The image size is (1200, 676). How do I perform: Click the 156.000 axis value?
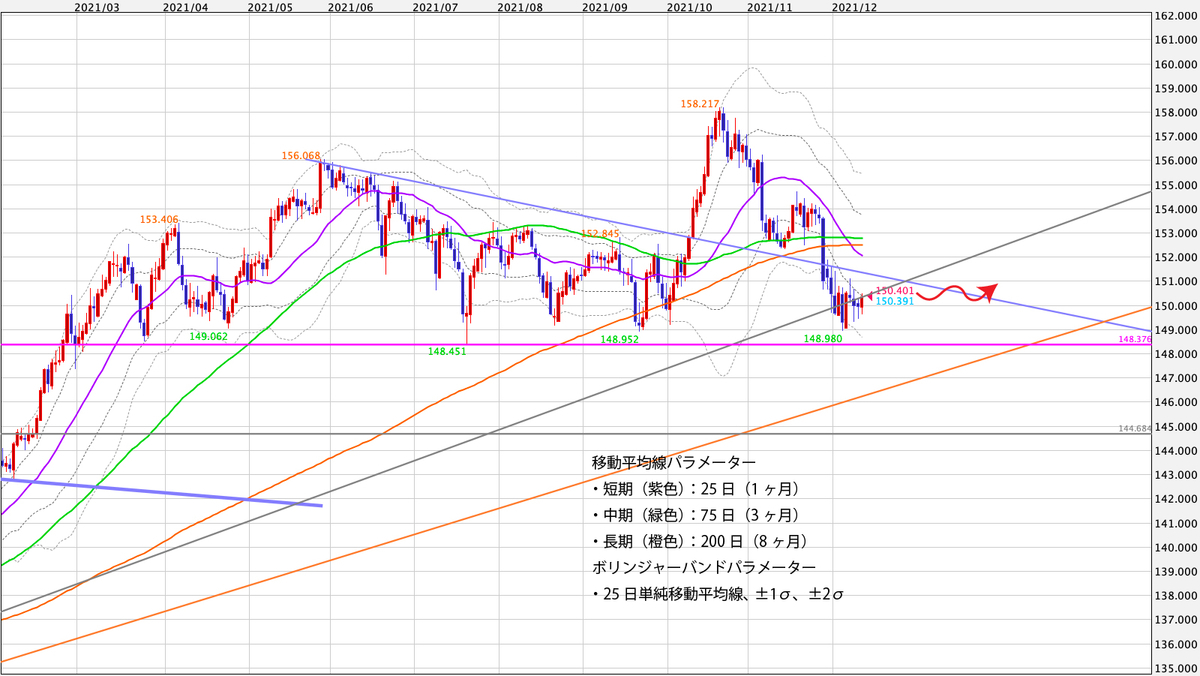coord(1176,161)
